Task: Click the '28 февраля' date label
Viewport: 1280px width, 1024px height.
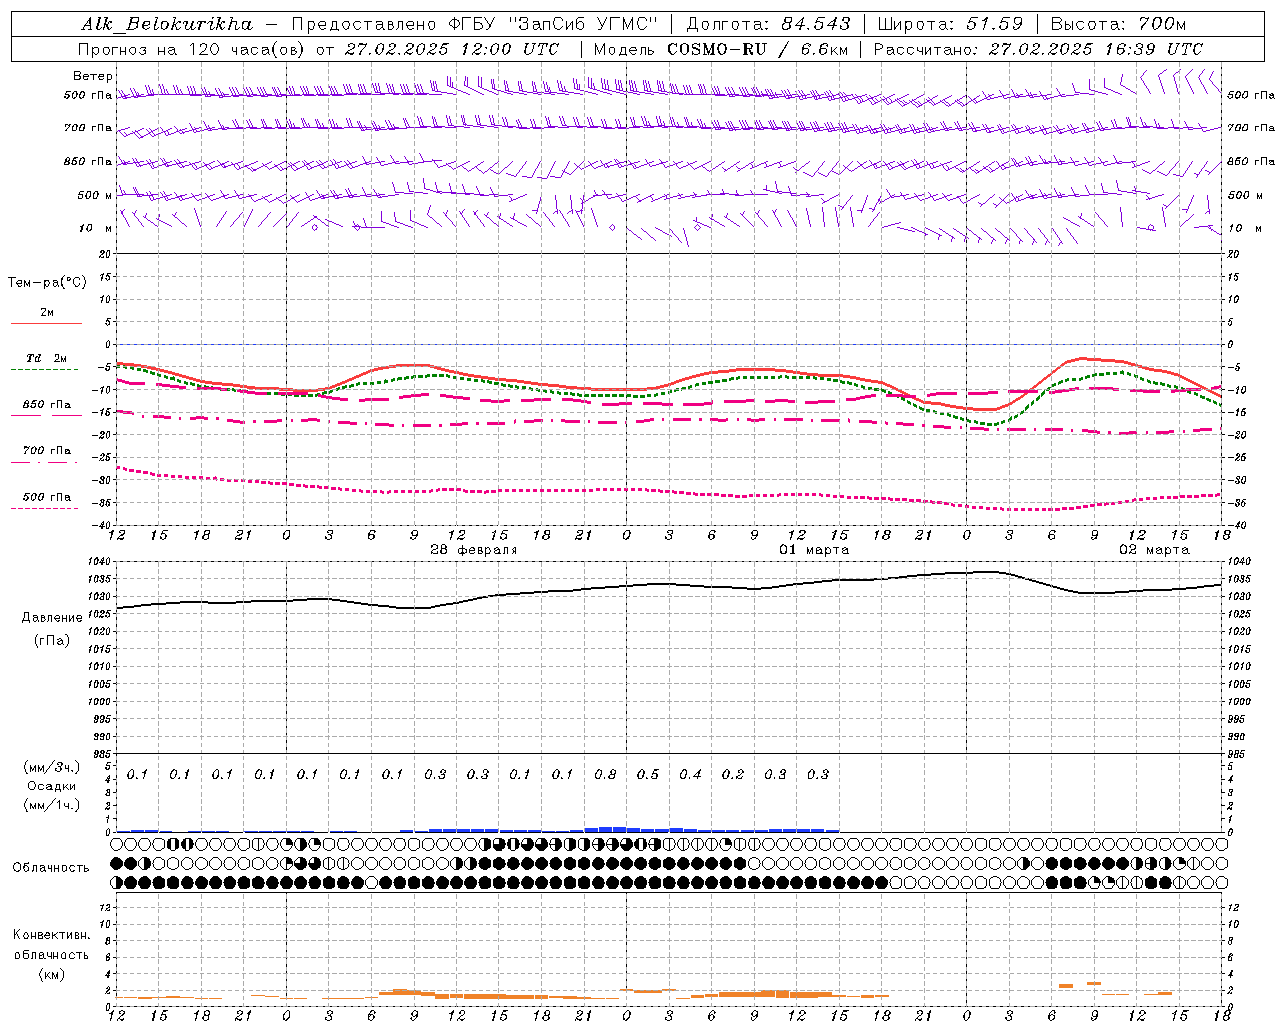Action: coord(474,550)
